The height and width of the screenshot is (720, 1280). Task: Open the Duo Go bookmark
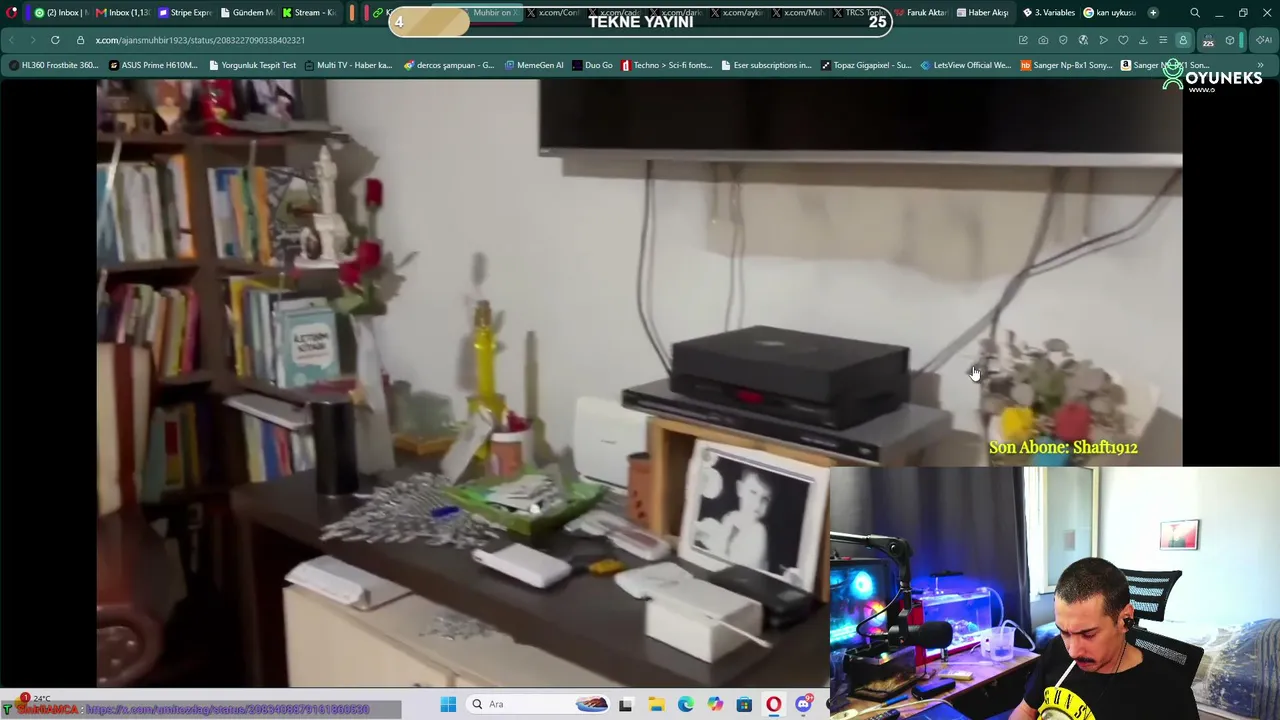click(x=592, y=65)
